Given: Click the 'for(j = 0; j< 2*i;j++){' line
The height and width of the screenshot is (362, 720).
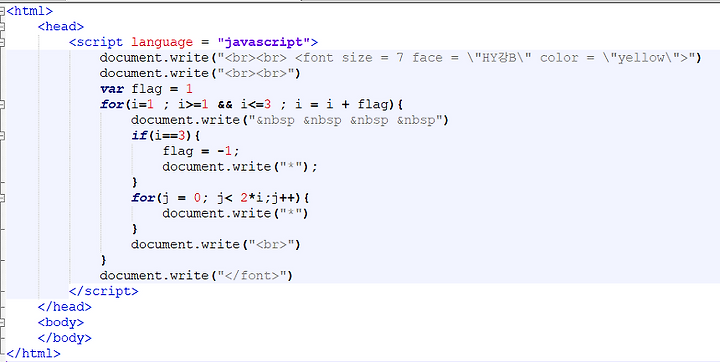Looking at the screenshot, I should [220, 198].
